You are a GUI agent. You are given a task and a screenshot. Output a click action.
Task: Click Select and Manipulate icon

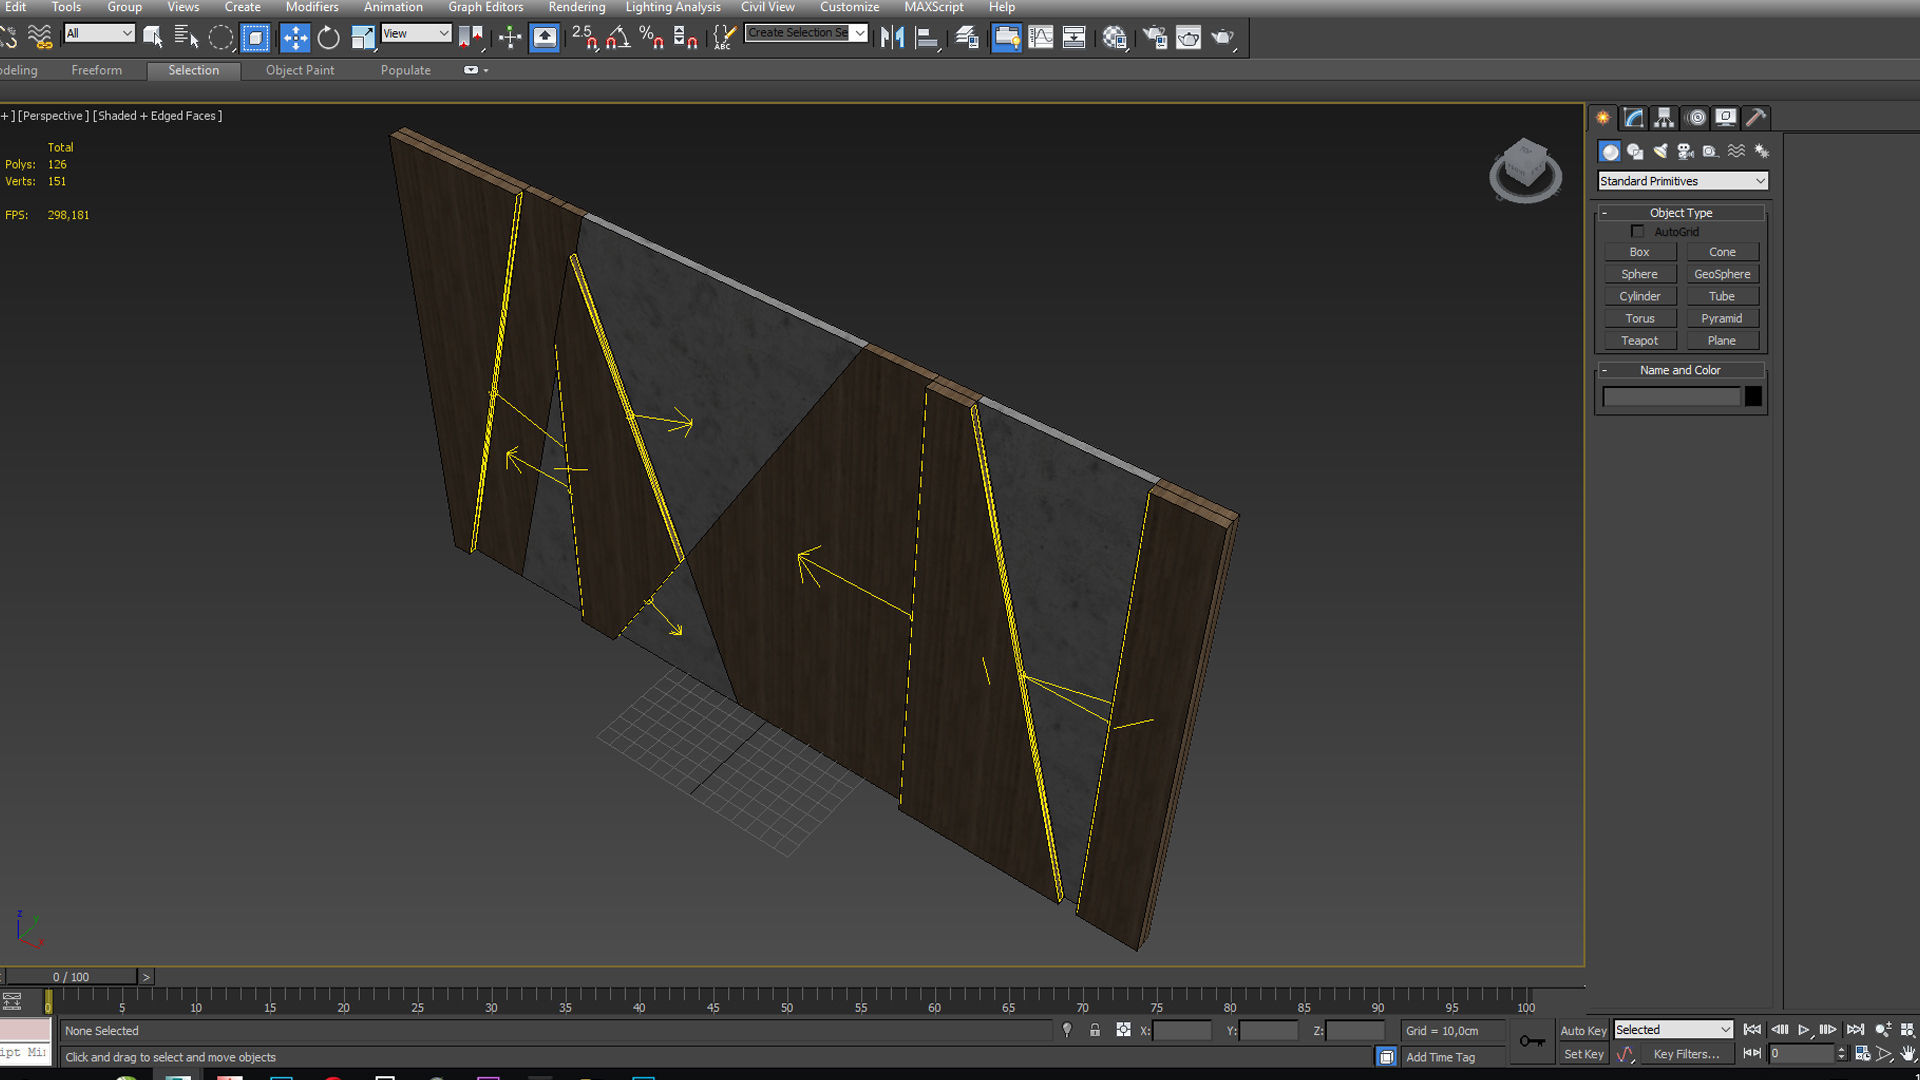510,38
